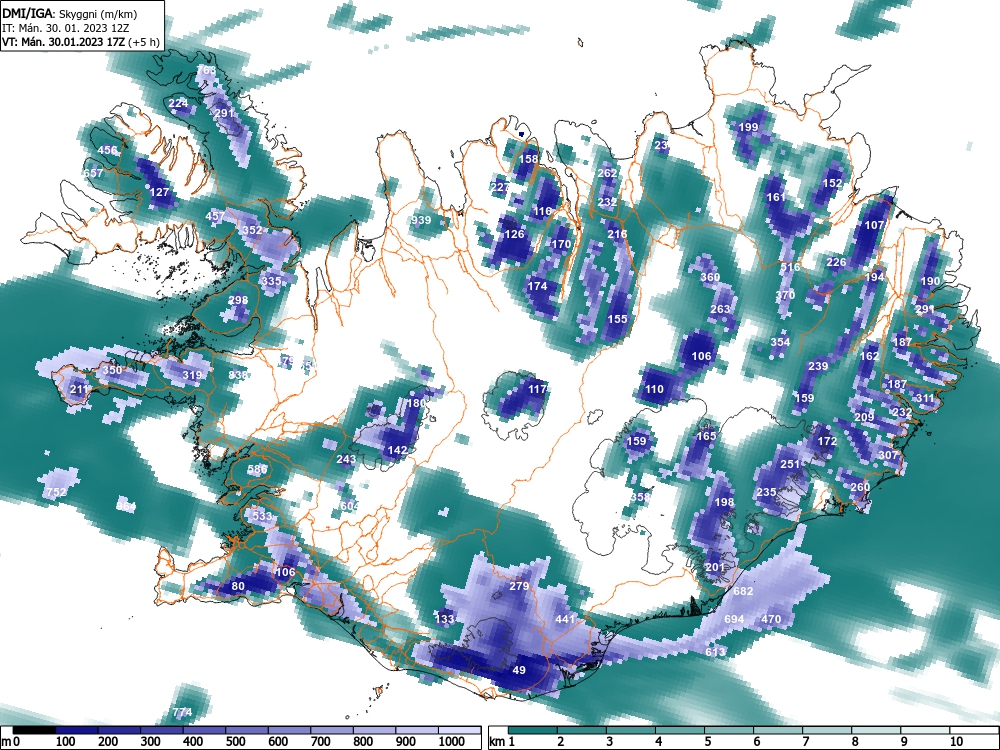
Task: Select the 243 visibility label
Action: (x=346, y=460)
